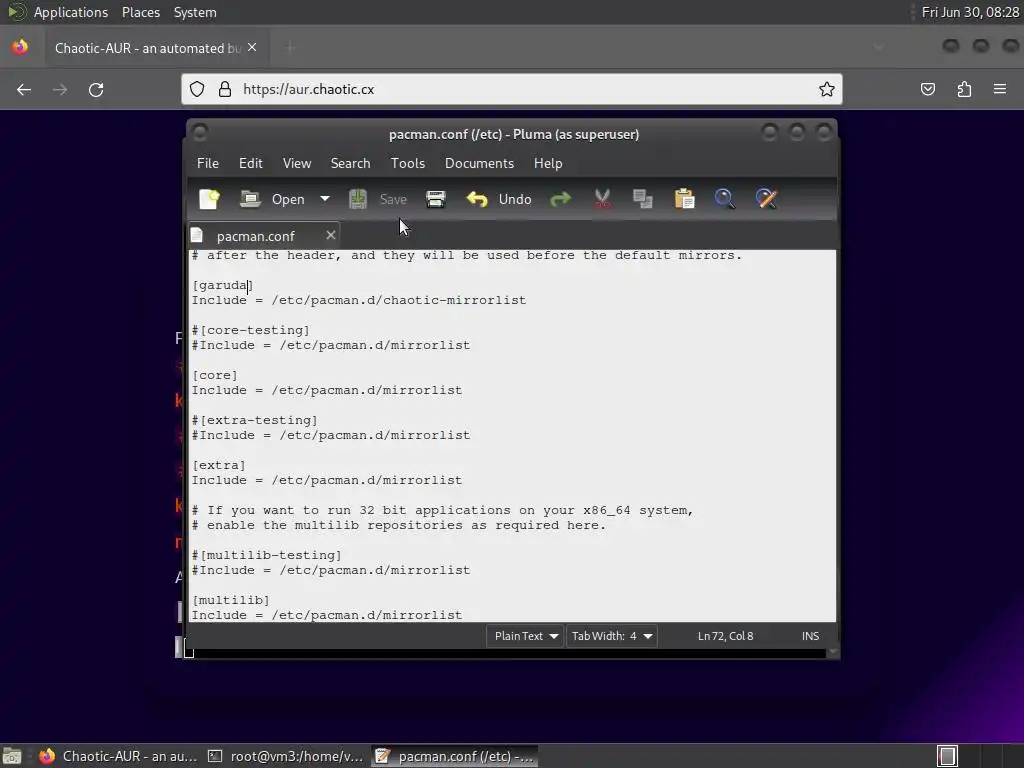The image size is (1024, 768).
Task: Open the Documents menu
Action: coord(479,163)
